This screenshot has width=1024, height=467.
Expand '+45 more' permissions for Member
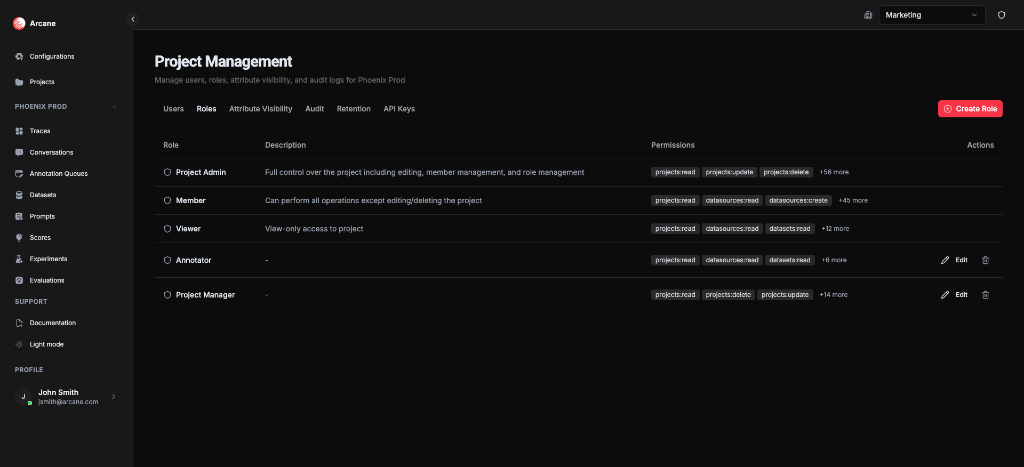853,201
